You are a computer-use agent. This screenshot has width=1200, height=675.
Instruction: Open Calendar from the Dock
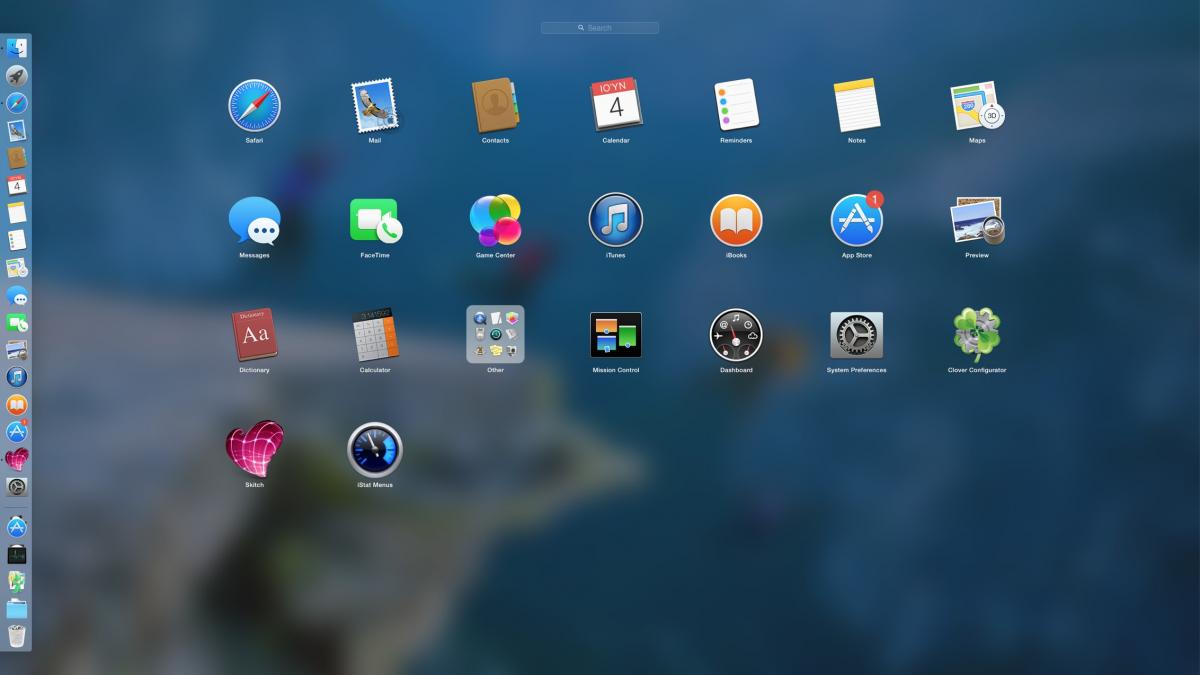coord(17,185)
